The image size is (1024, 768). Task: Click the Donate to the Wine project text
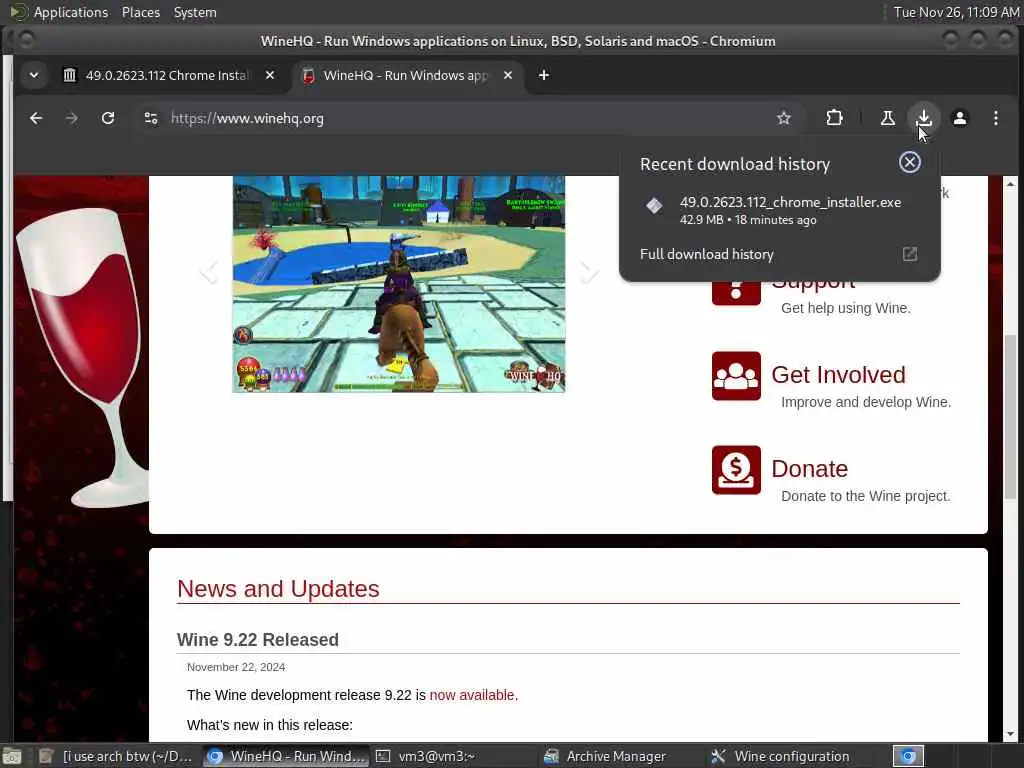(865, 496)
